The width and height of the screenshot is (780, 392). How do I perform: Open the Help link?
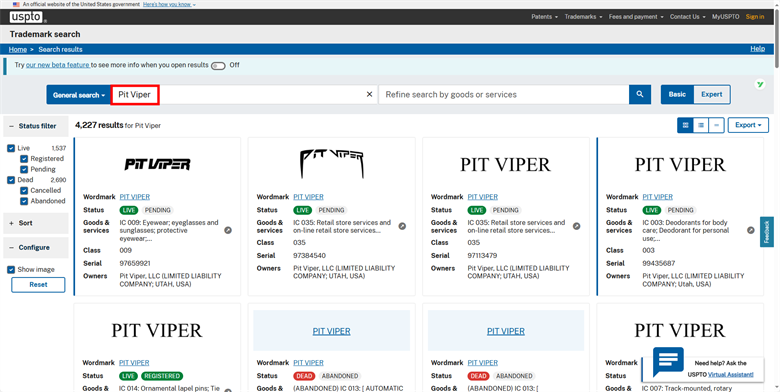pyautogui.click(x=758, y=49)
